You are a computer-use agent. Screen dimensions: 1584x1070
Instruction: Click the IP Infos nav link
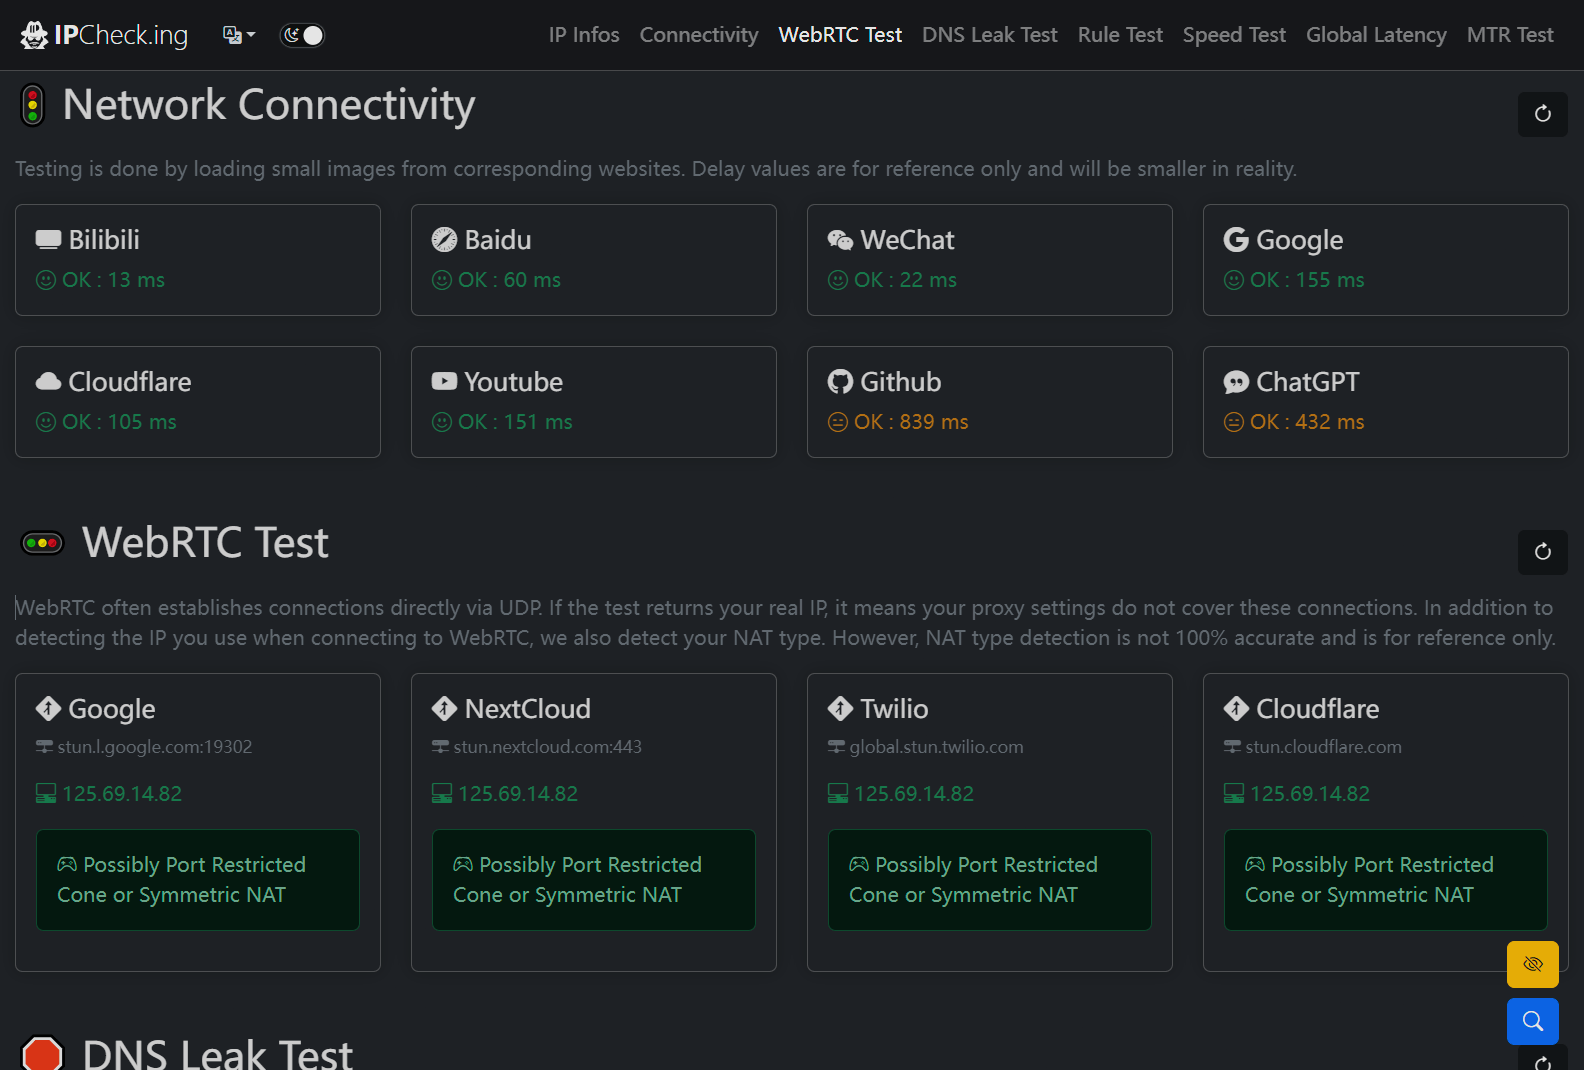coord(584,35)
